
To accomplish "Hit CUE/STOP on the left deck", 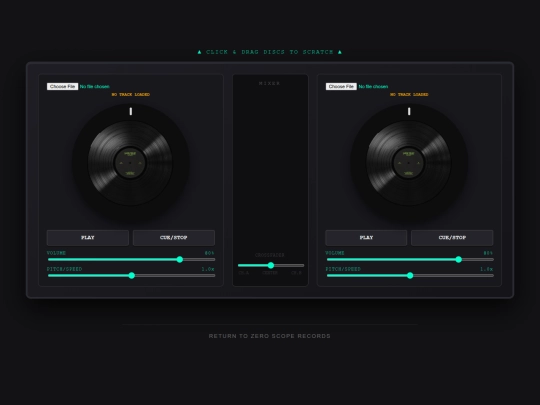I will point(174,238).
